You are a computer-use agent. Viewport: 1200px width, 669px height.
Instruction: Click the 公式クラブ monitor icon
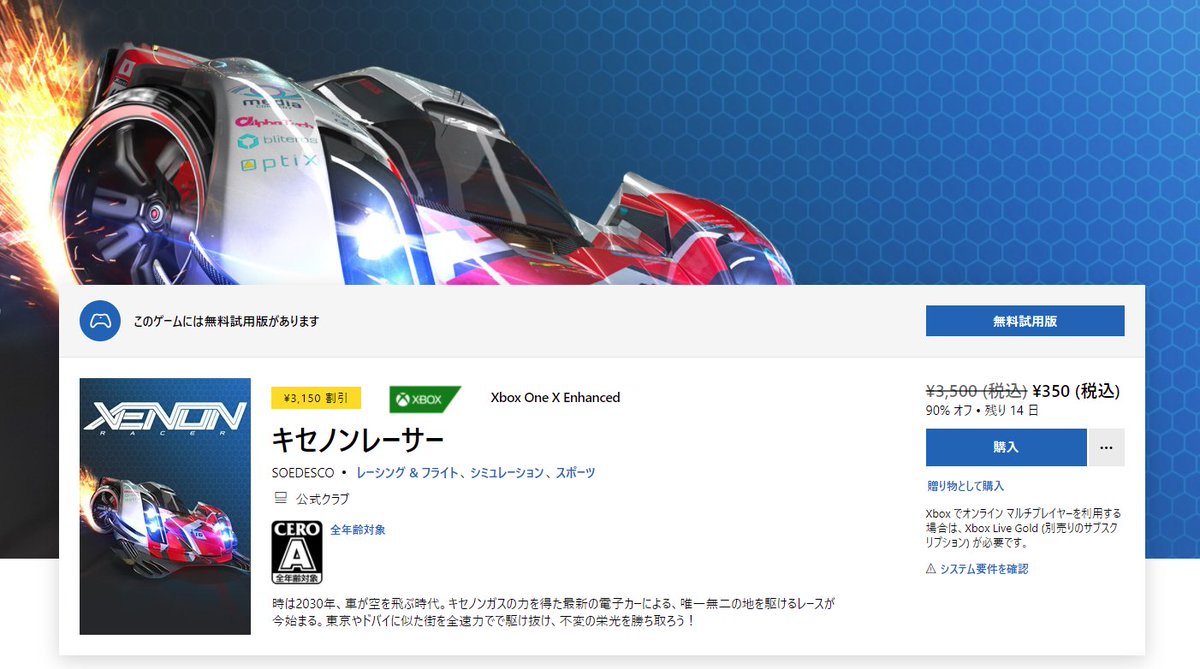pyautogui.click(x=279, y=498)
